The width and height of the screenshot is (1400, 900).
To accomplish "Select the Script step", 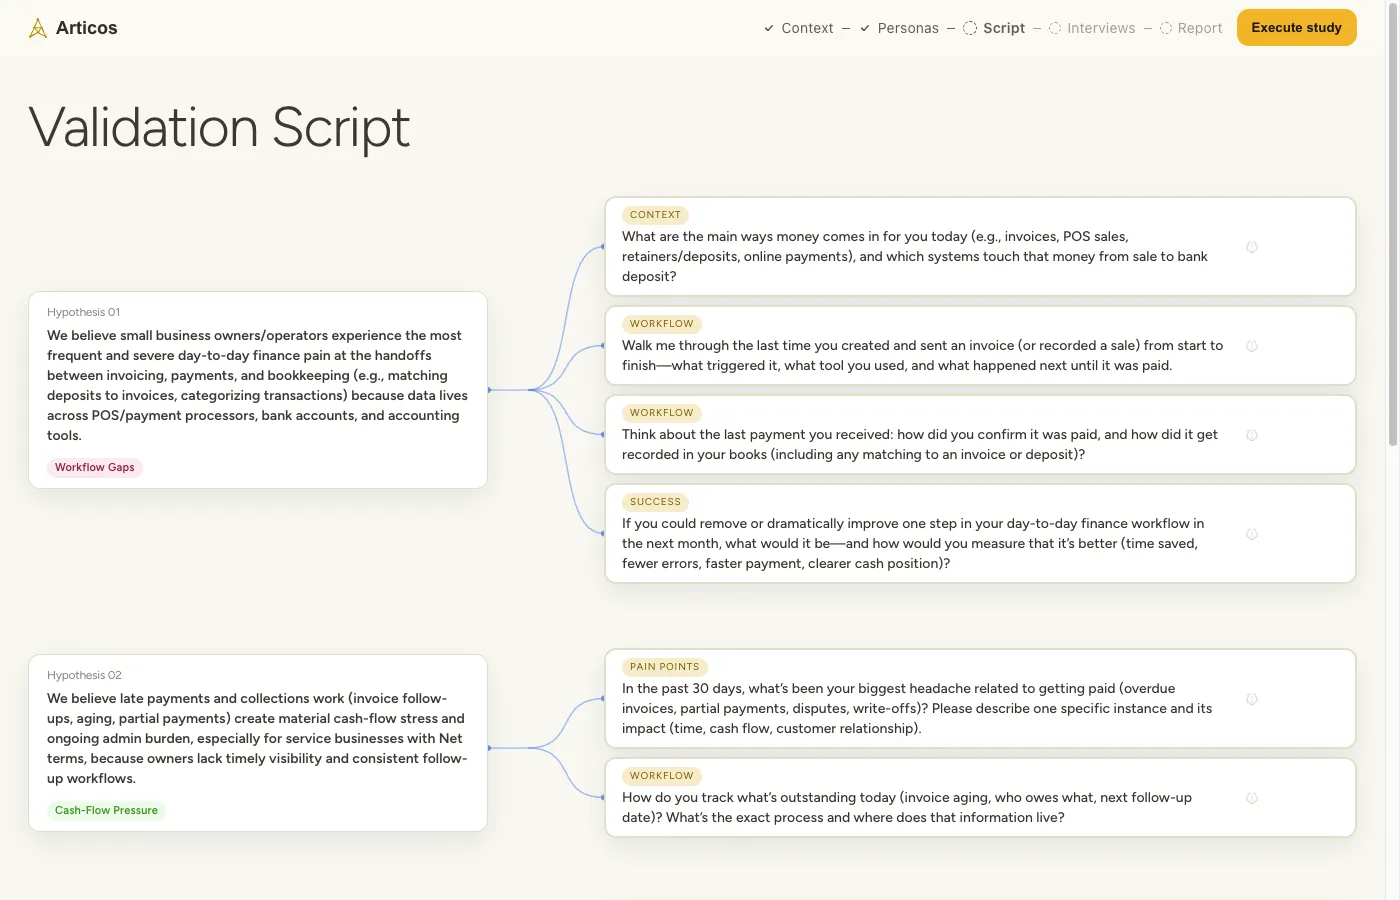I will 994,28.
